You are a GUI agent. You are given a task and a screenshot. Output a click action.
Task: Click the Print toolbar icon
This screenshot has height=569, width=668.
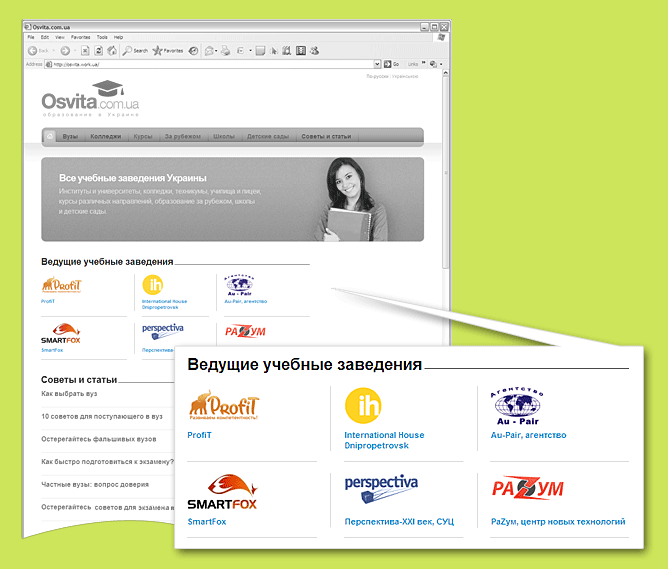(x=225, y=51)
